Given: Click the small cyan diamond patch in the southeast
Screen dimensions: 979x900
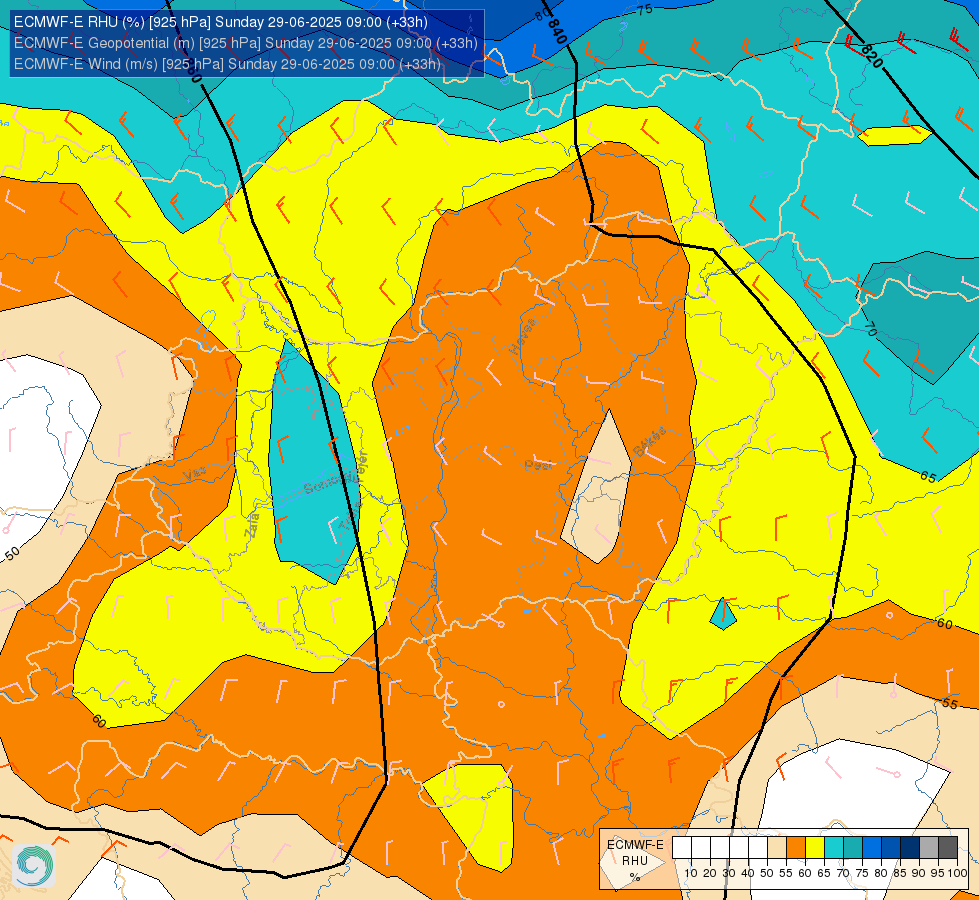Looking at the screenshot, I should pyautogui.click(x=724, y=615).
